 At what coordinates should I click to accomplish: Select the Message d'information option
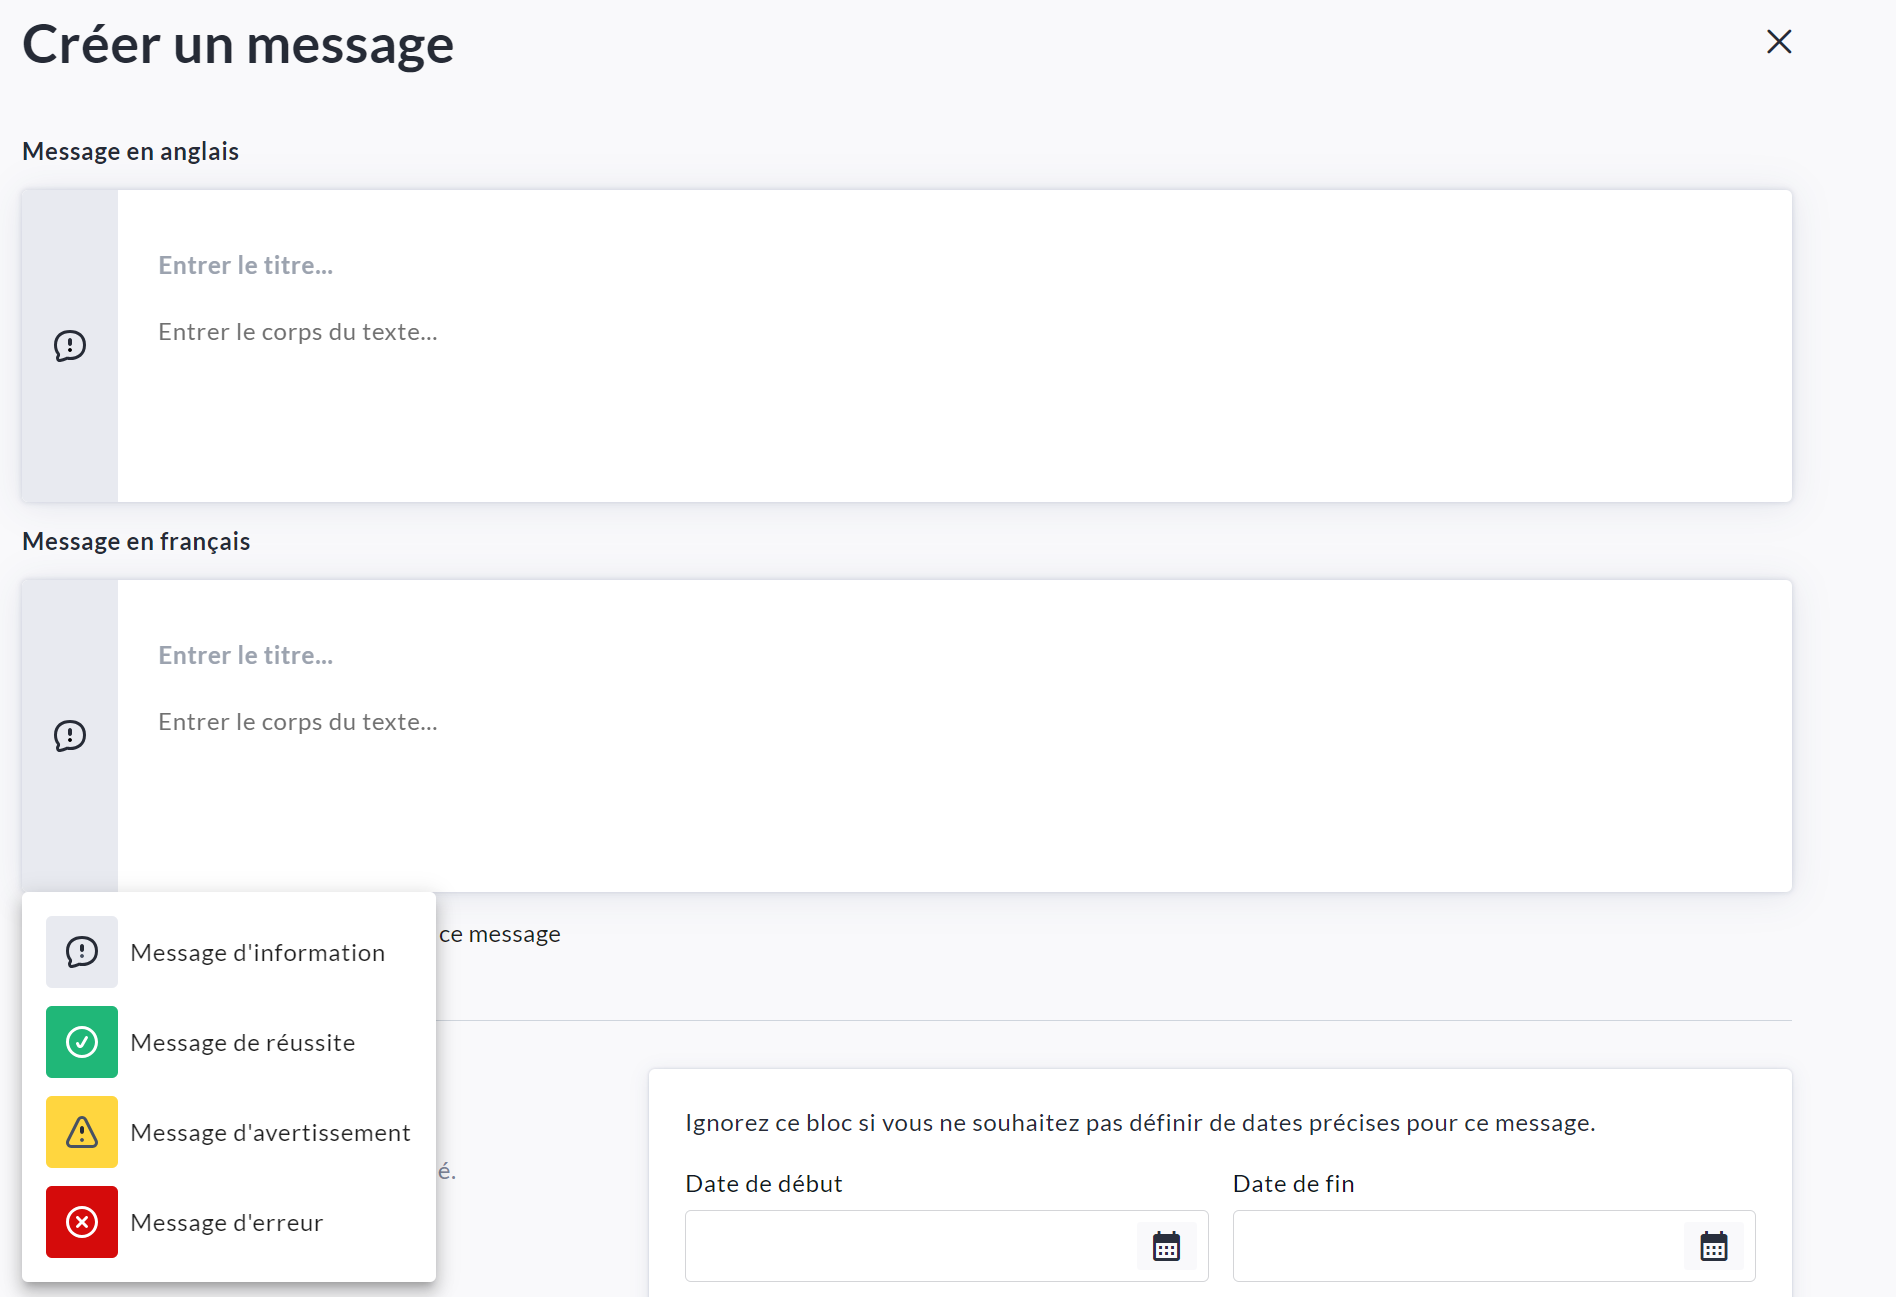tap(257, 953)
